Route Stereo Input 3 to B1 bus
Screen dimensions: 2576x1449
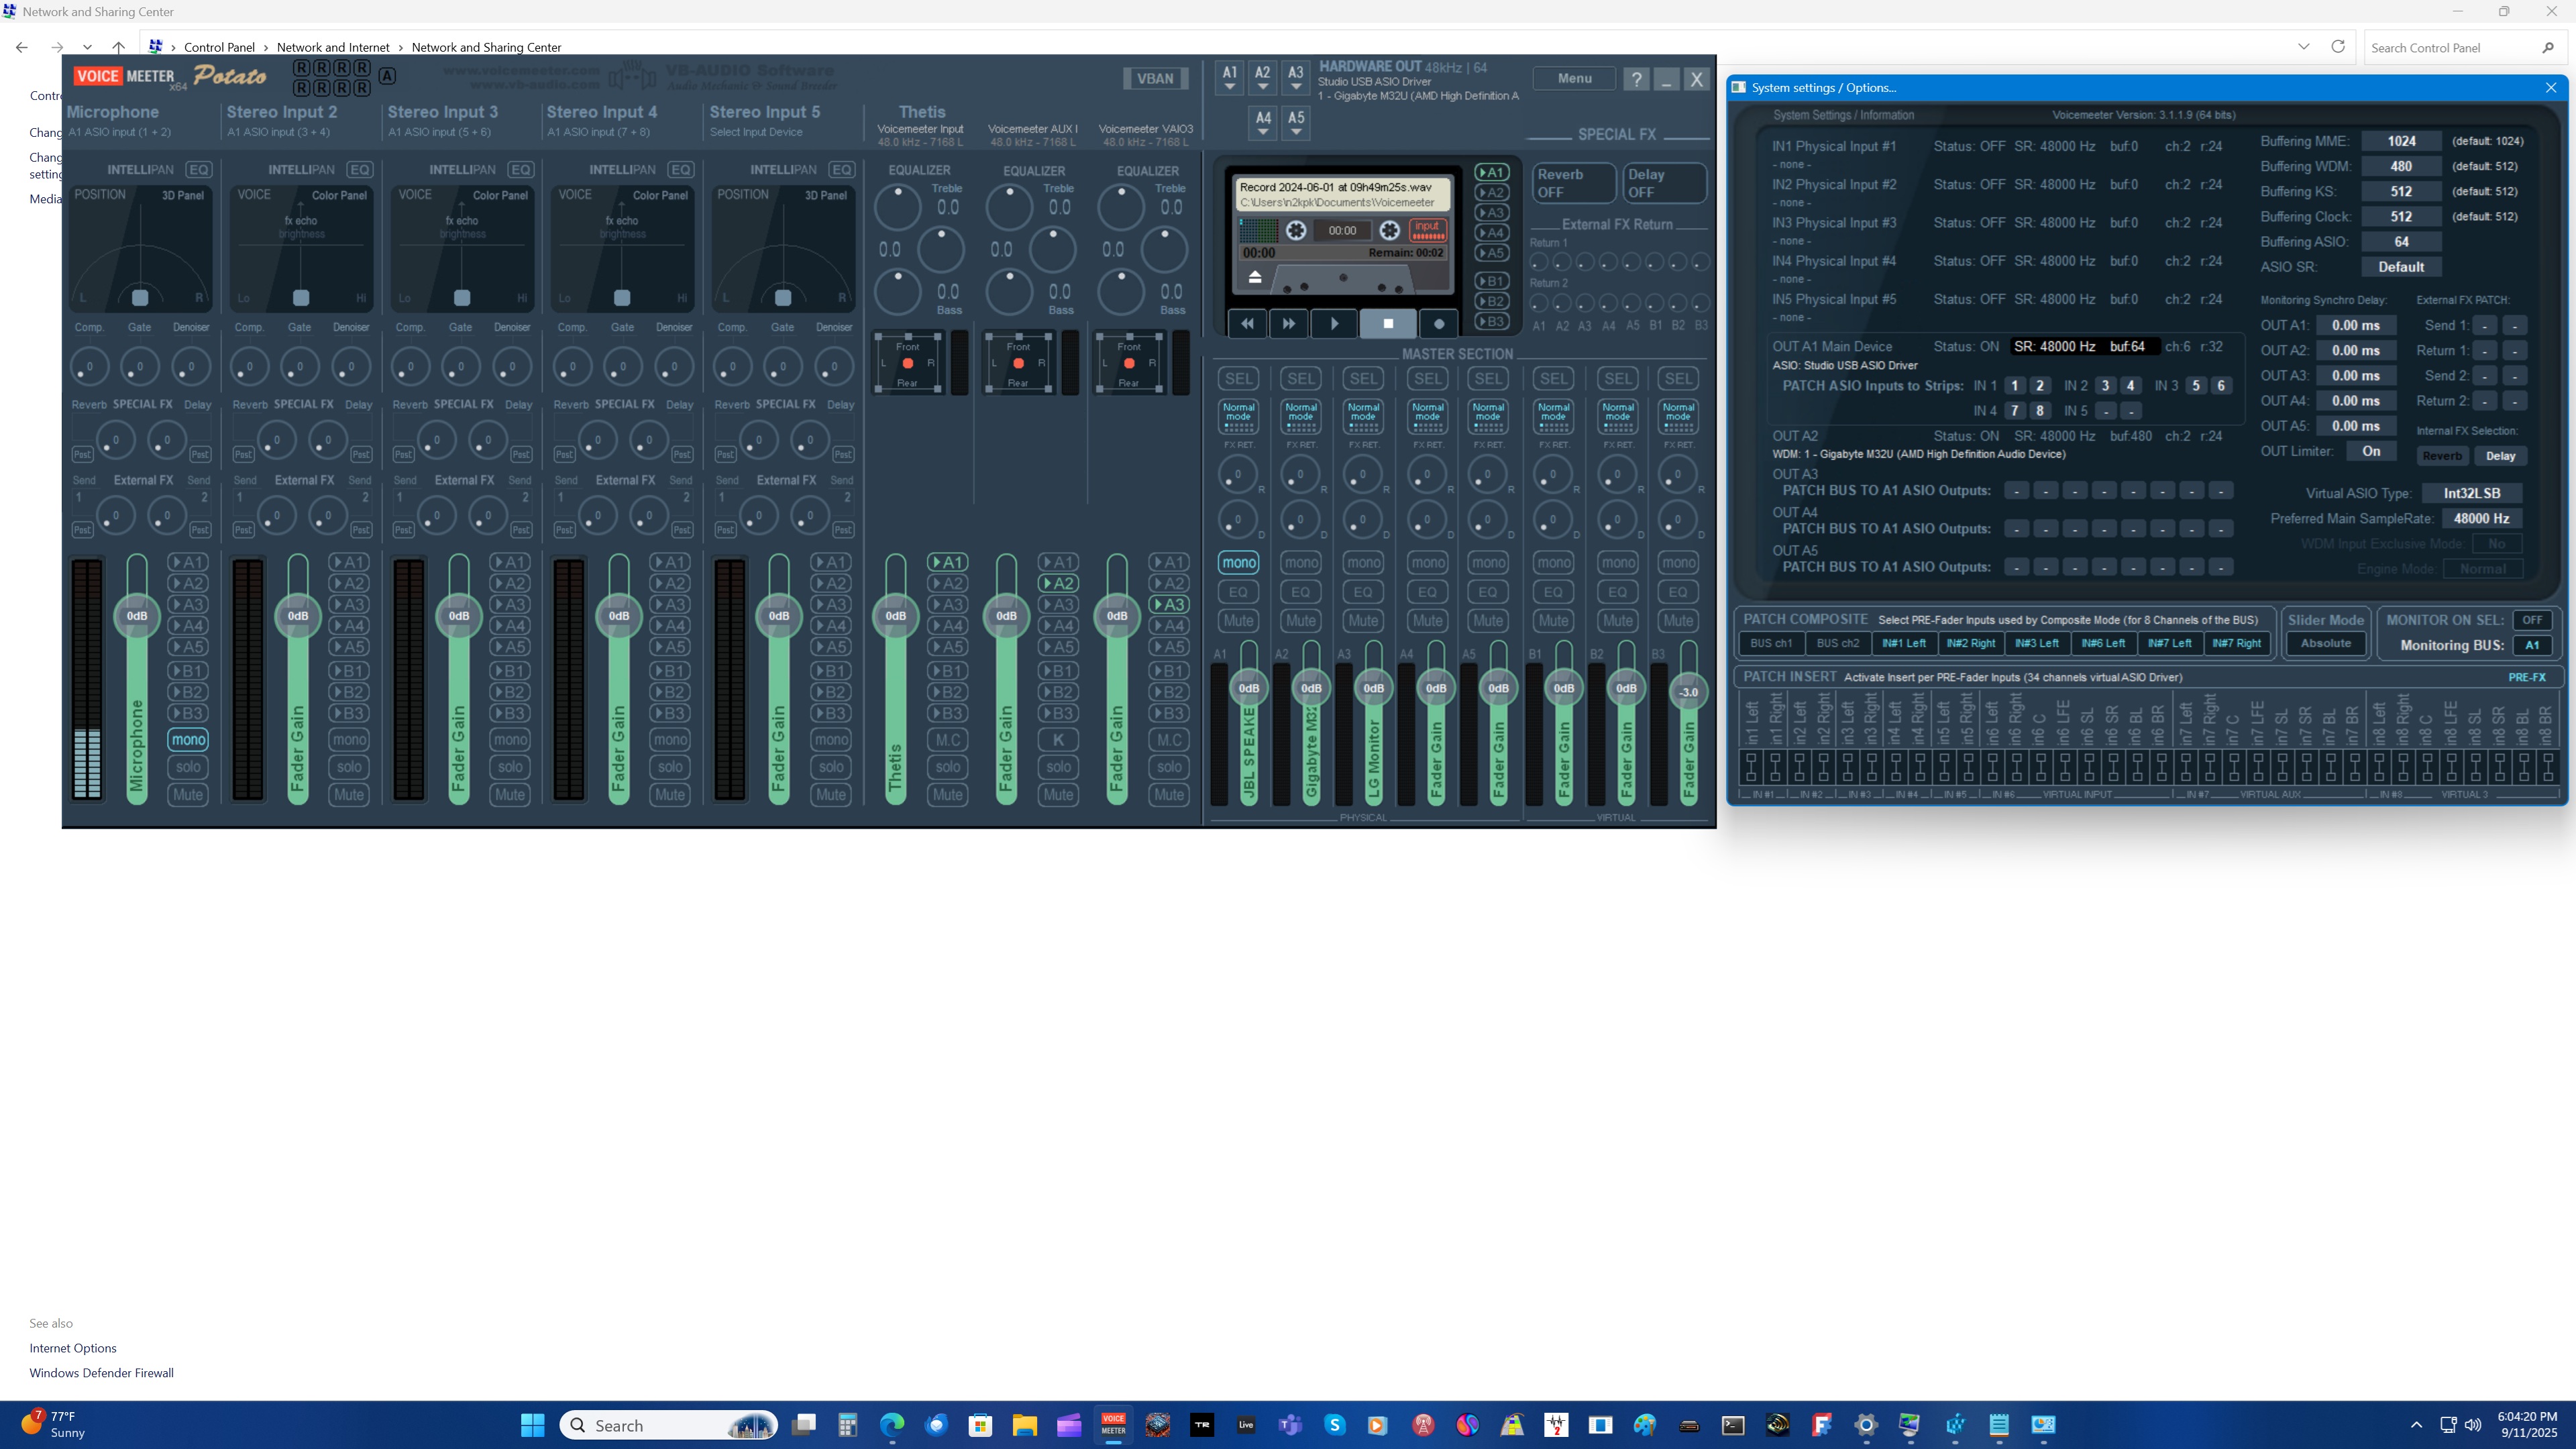click(510, 671)
